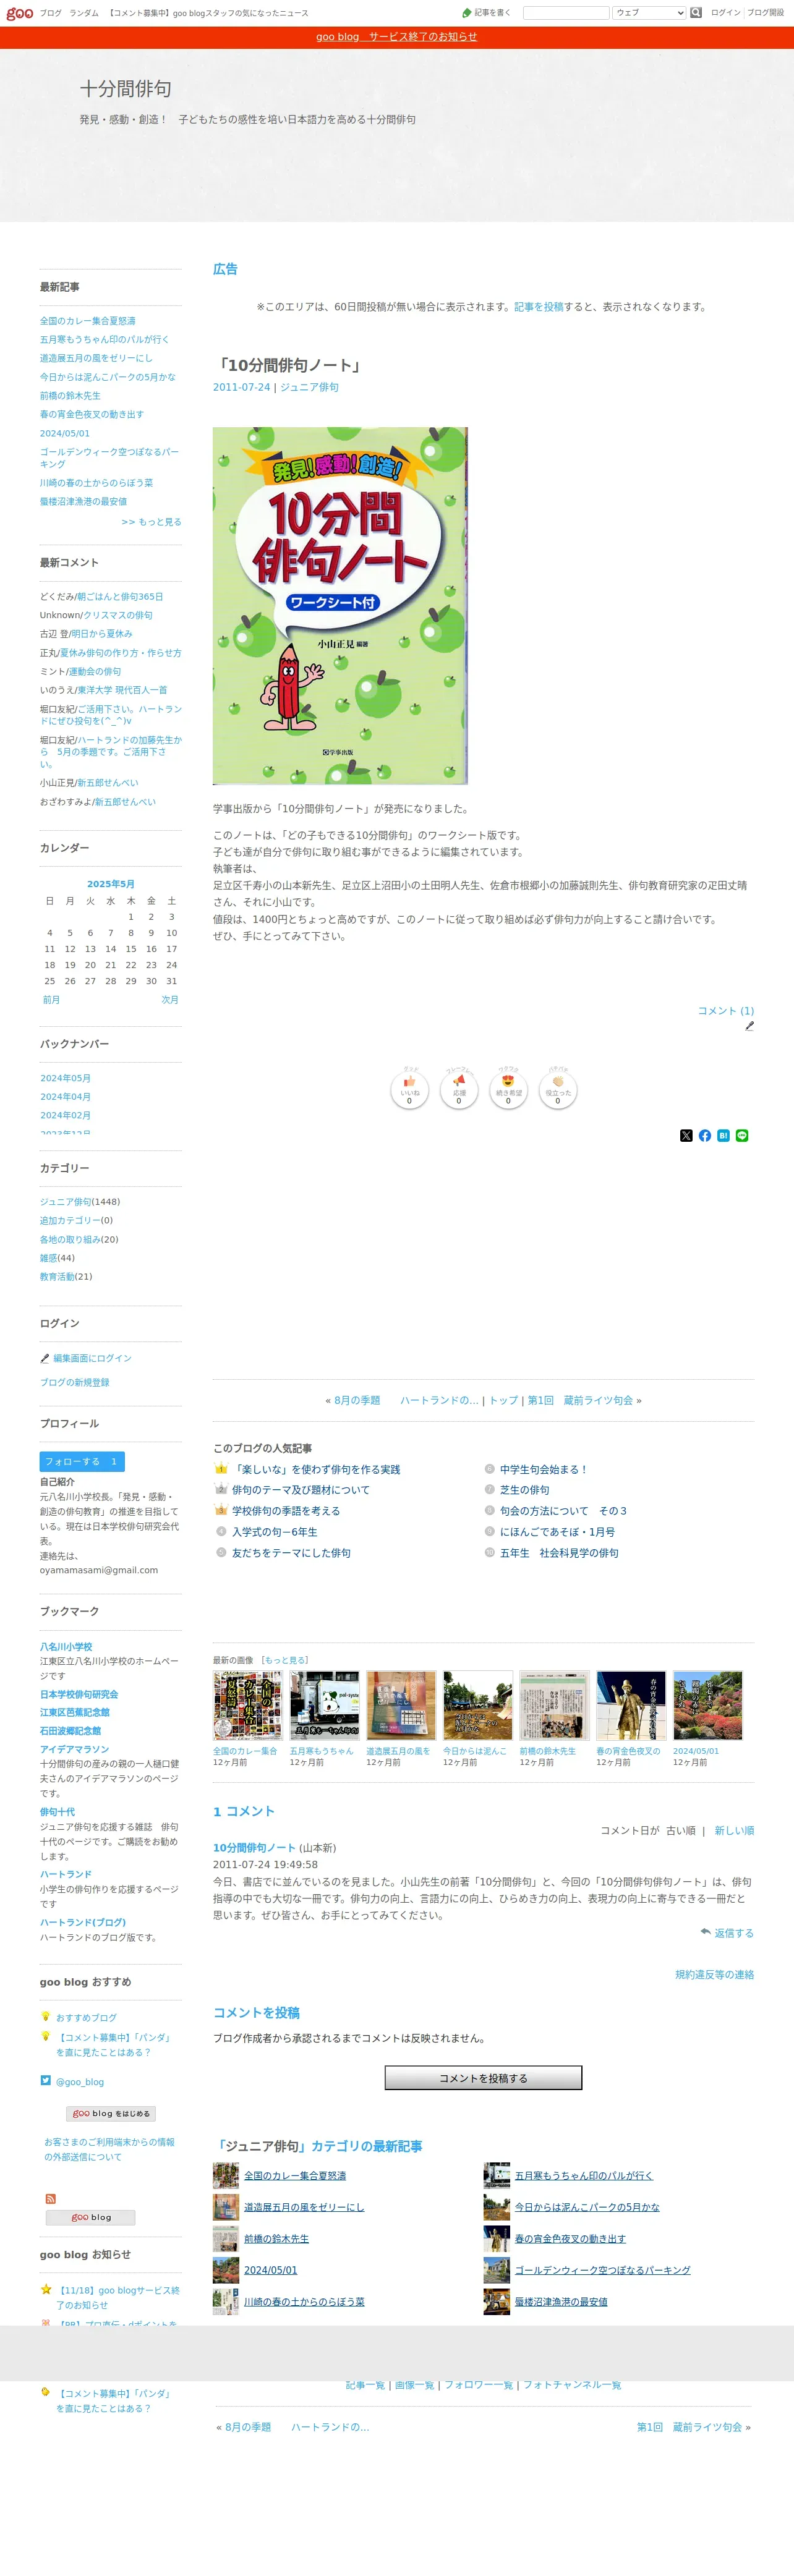Image resolution: width=794 pixels, height=2576 pixels.
Task: Open popular article 俳句のテーマ及び題材について
Action: pyautogui.click(x=300, y=1490)
